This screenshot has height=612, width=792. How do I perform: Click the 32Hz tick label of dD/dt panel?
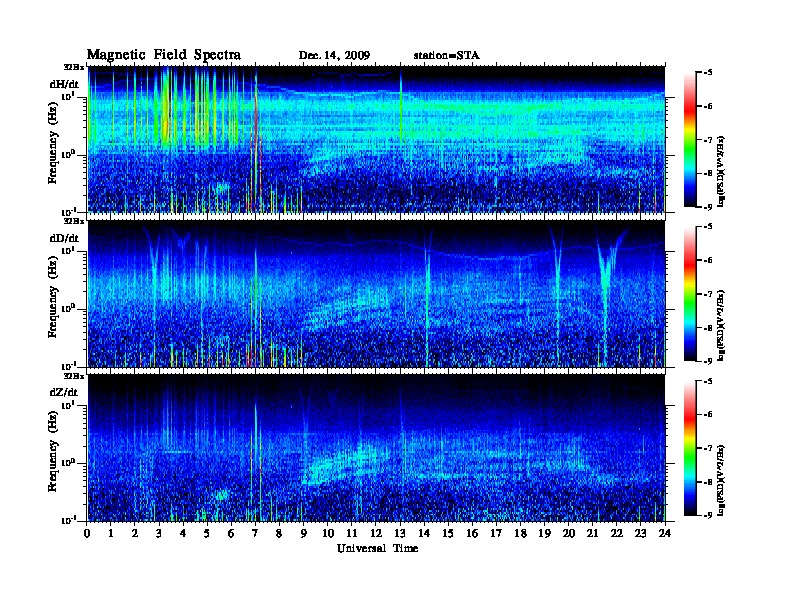tap(74, 221)
